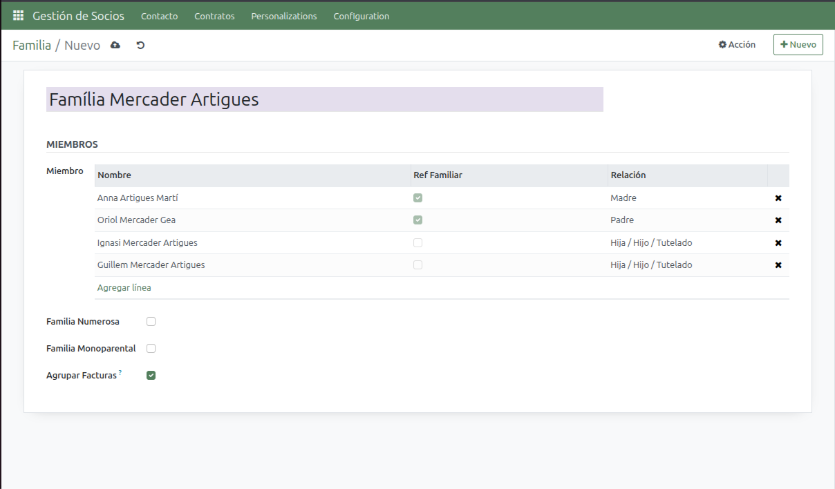Image resolution: width=835 pixels, height=489 pixels.
Task: Click the Agregar línea link
Action: tap(124, 288)
